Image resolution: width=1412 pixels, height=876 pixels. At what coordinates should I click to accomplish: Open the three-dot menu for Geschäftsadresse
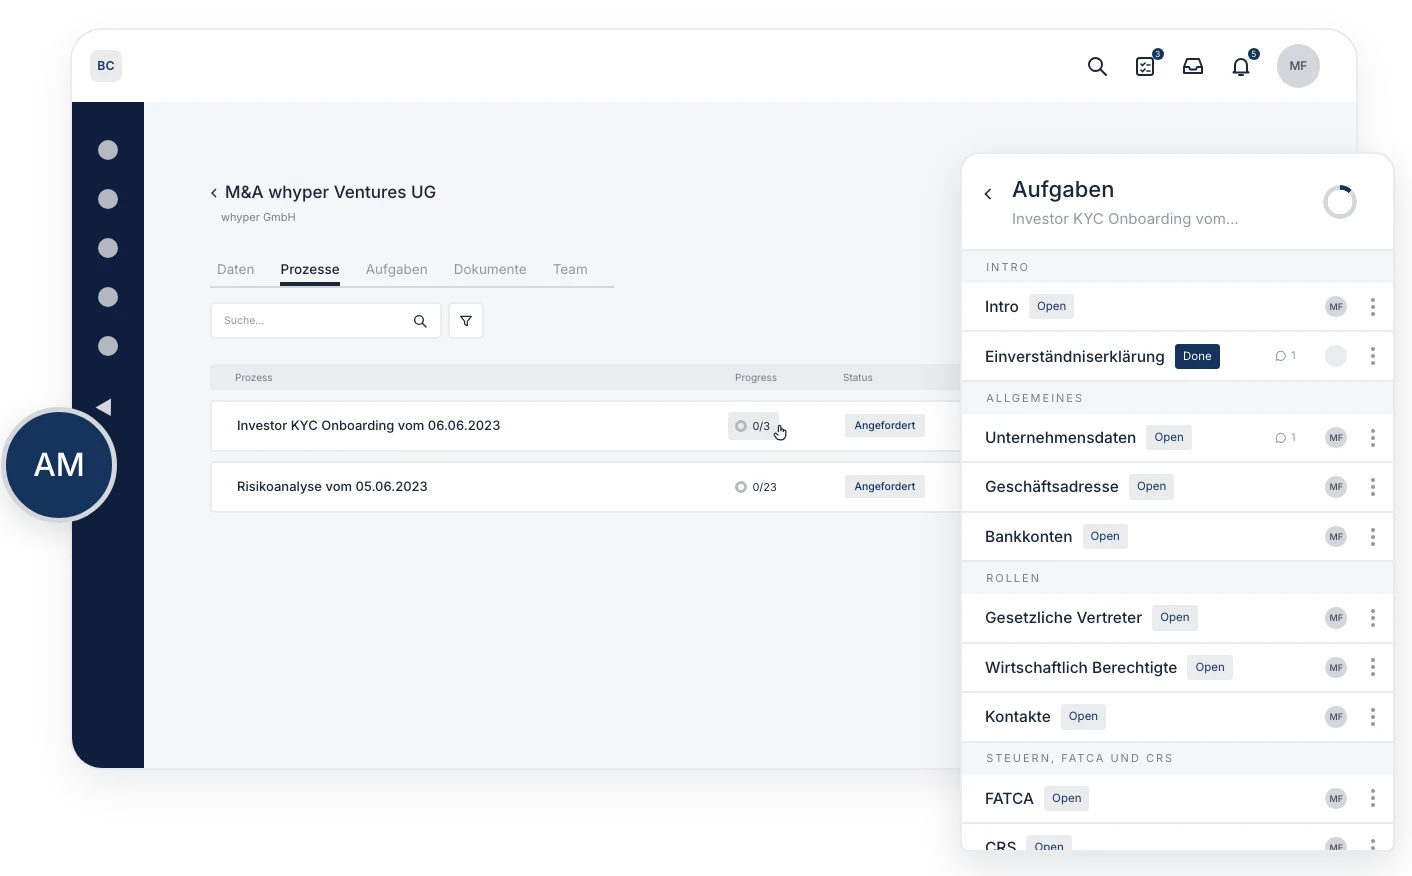point(1373,487)
